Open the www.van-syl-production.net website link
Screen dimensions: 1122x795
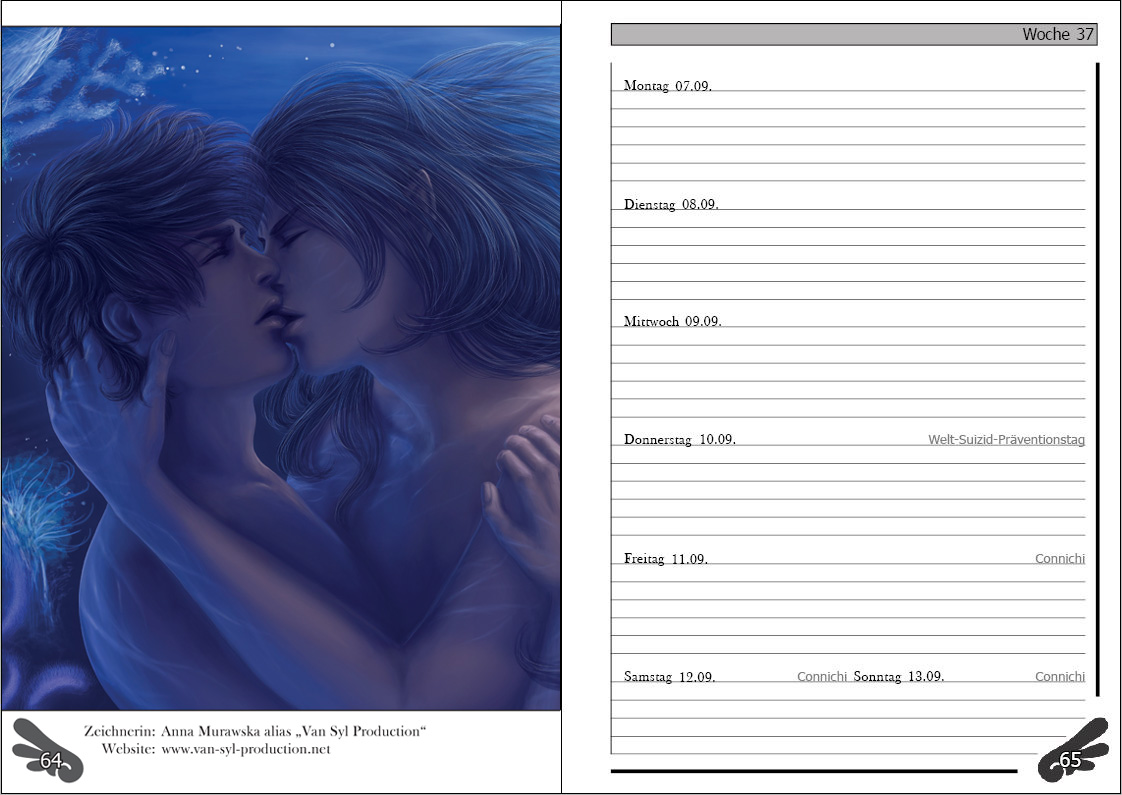[x=245, y=749]
